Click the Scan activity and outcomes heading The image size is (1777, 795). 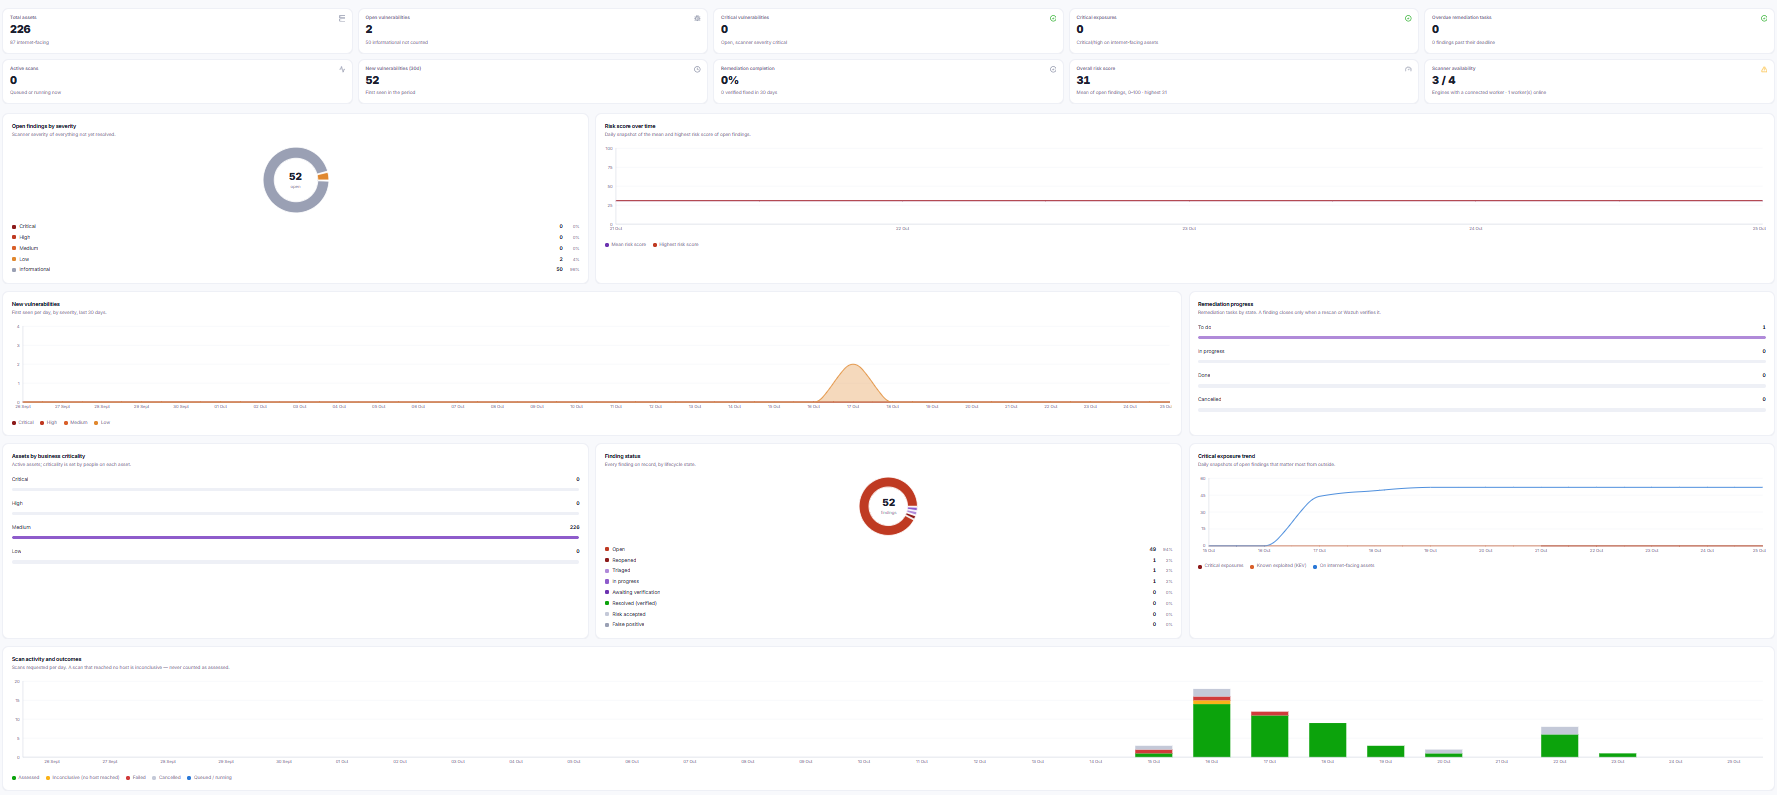(47, 660)
